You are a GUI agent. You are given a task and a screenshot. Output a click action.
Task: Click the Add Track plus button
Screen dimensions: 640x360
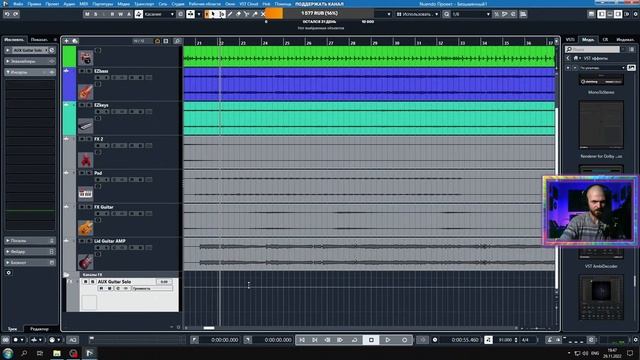tap(67, 41)
